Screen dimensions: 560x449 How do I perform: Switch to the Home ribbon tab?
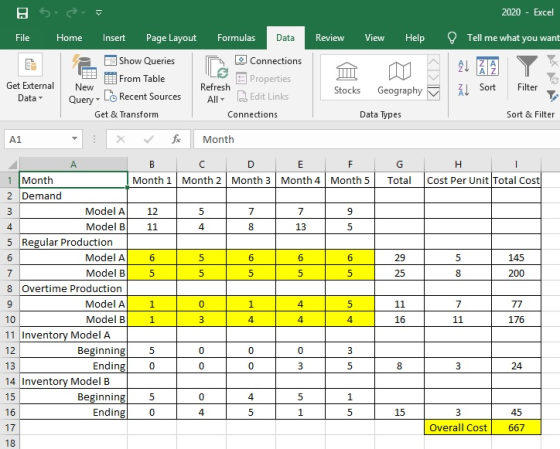point(69,38)
